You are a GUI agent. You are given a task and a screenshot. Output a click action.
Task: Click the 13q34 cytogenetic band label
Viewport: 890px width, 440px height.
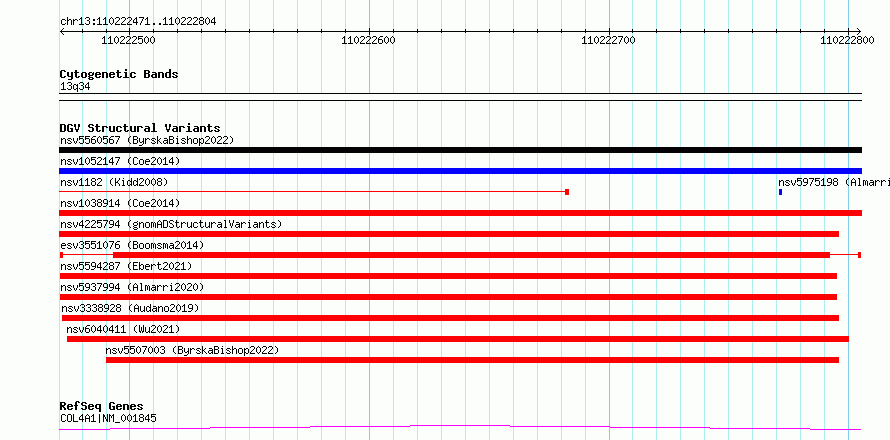[x=75, y=87]
